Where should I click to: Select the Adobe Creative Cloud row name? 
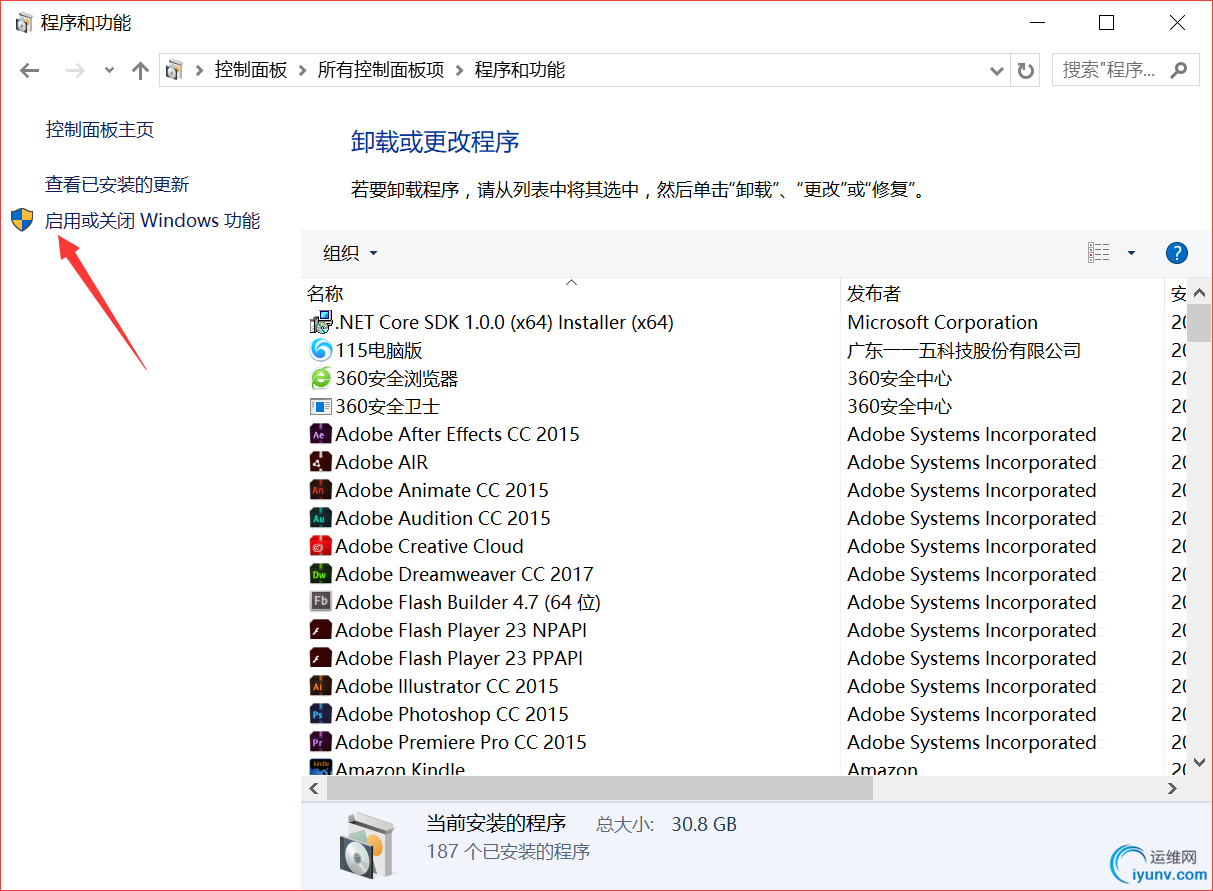pos(429,546)
